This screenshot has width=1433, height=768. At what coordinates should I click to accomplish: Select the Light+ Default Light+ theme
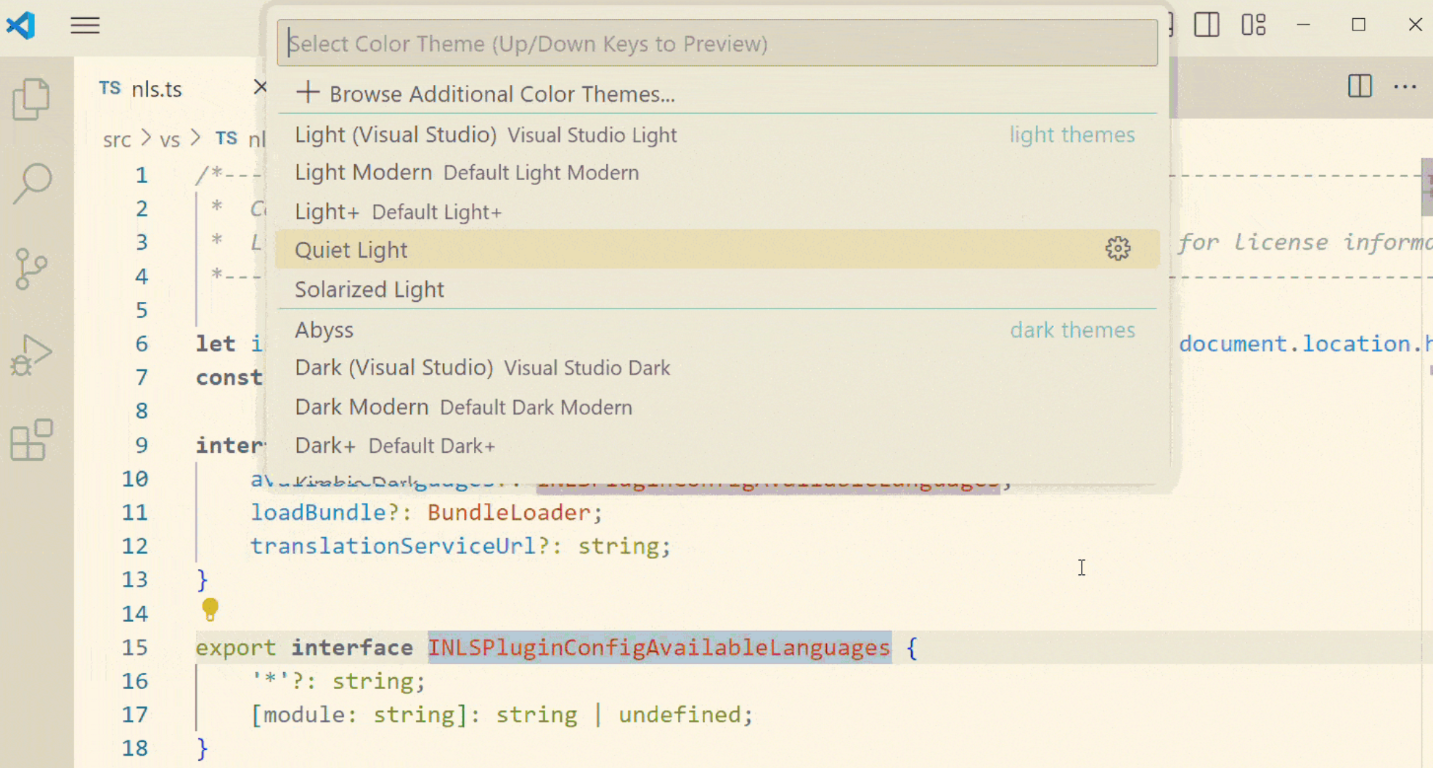point(717,212)
